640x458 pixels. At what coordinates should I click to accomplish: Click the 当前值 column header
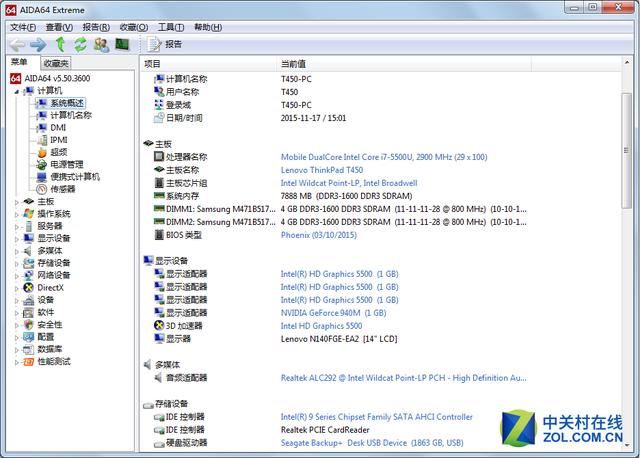[x=404, y=64]
